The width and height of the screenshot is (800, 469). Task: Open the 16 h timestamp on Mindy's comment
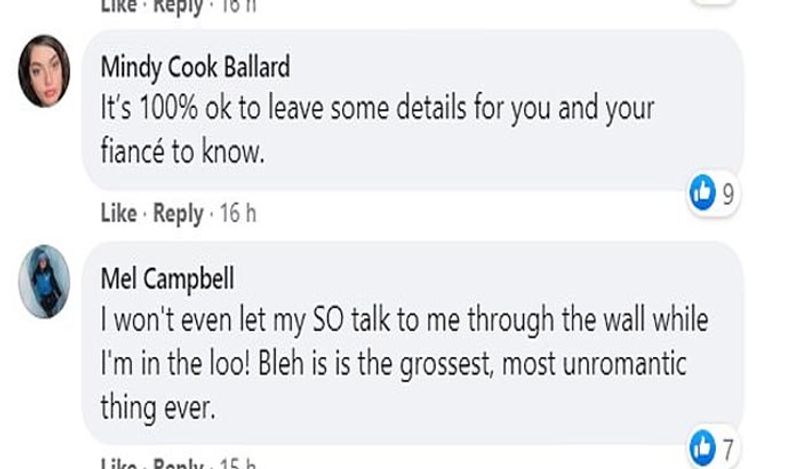click(x=238, y=213)
